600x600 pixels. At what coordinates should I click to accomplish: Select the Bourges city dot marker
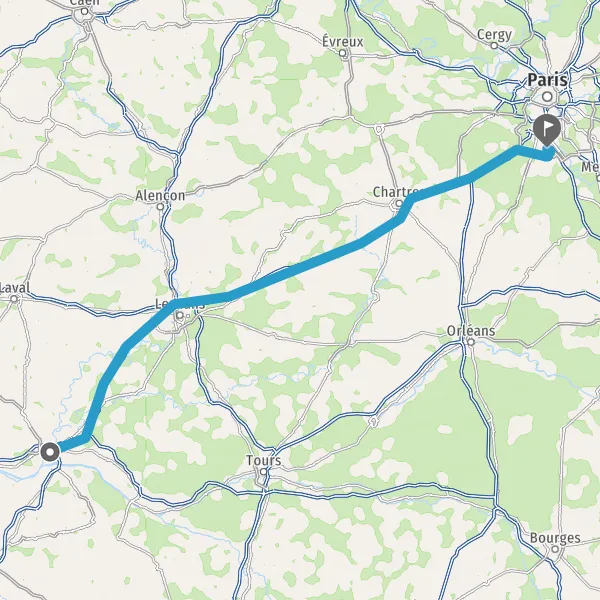[555, 549]
